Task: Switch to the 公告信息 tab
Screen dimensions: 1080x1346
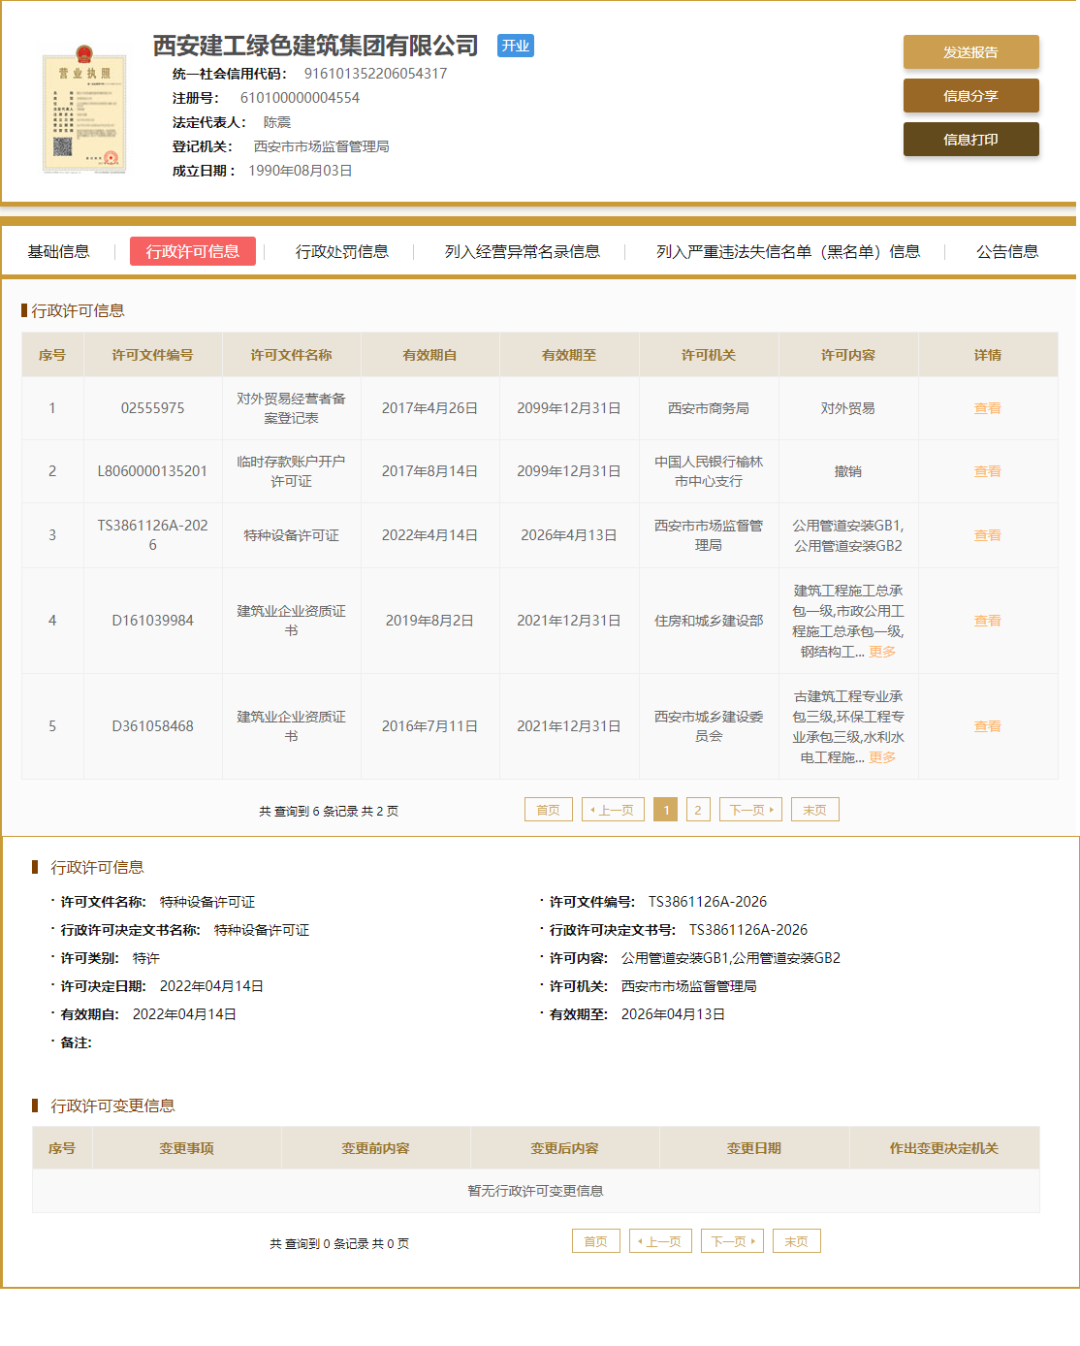Action: 1007,251
